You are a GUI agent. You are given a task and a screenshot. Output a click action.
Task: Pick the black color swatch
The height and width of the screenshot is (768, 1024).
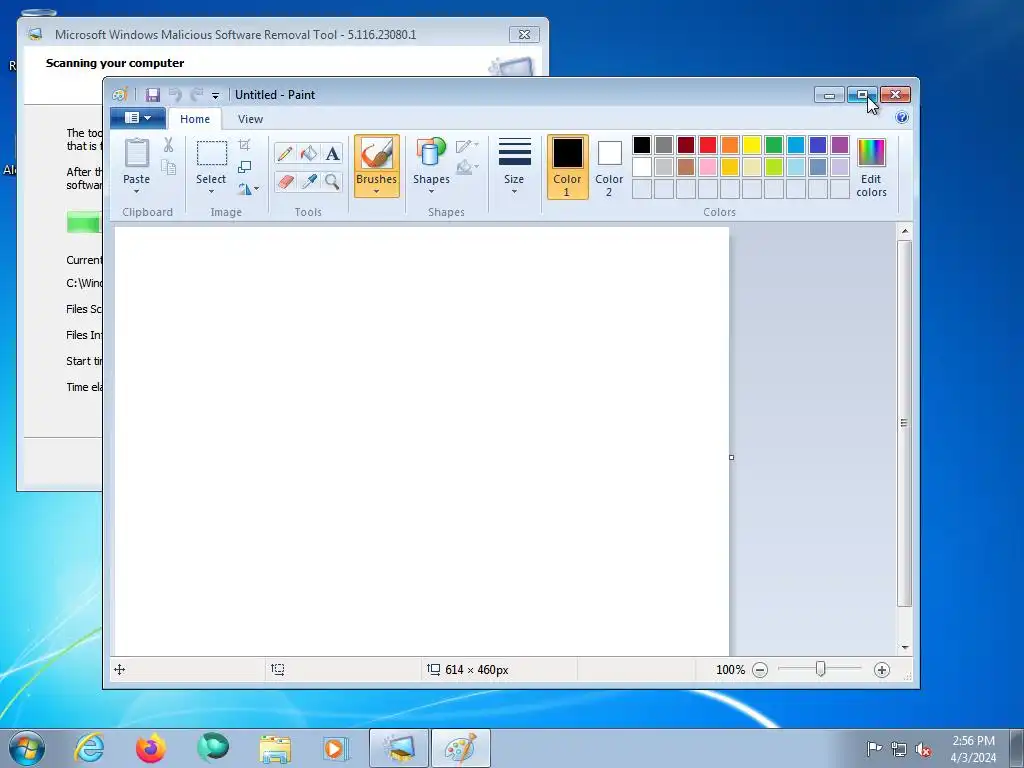point(642,145)
